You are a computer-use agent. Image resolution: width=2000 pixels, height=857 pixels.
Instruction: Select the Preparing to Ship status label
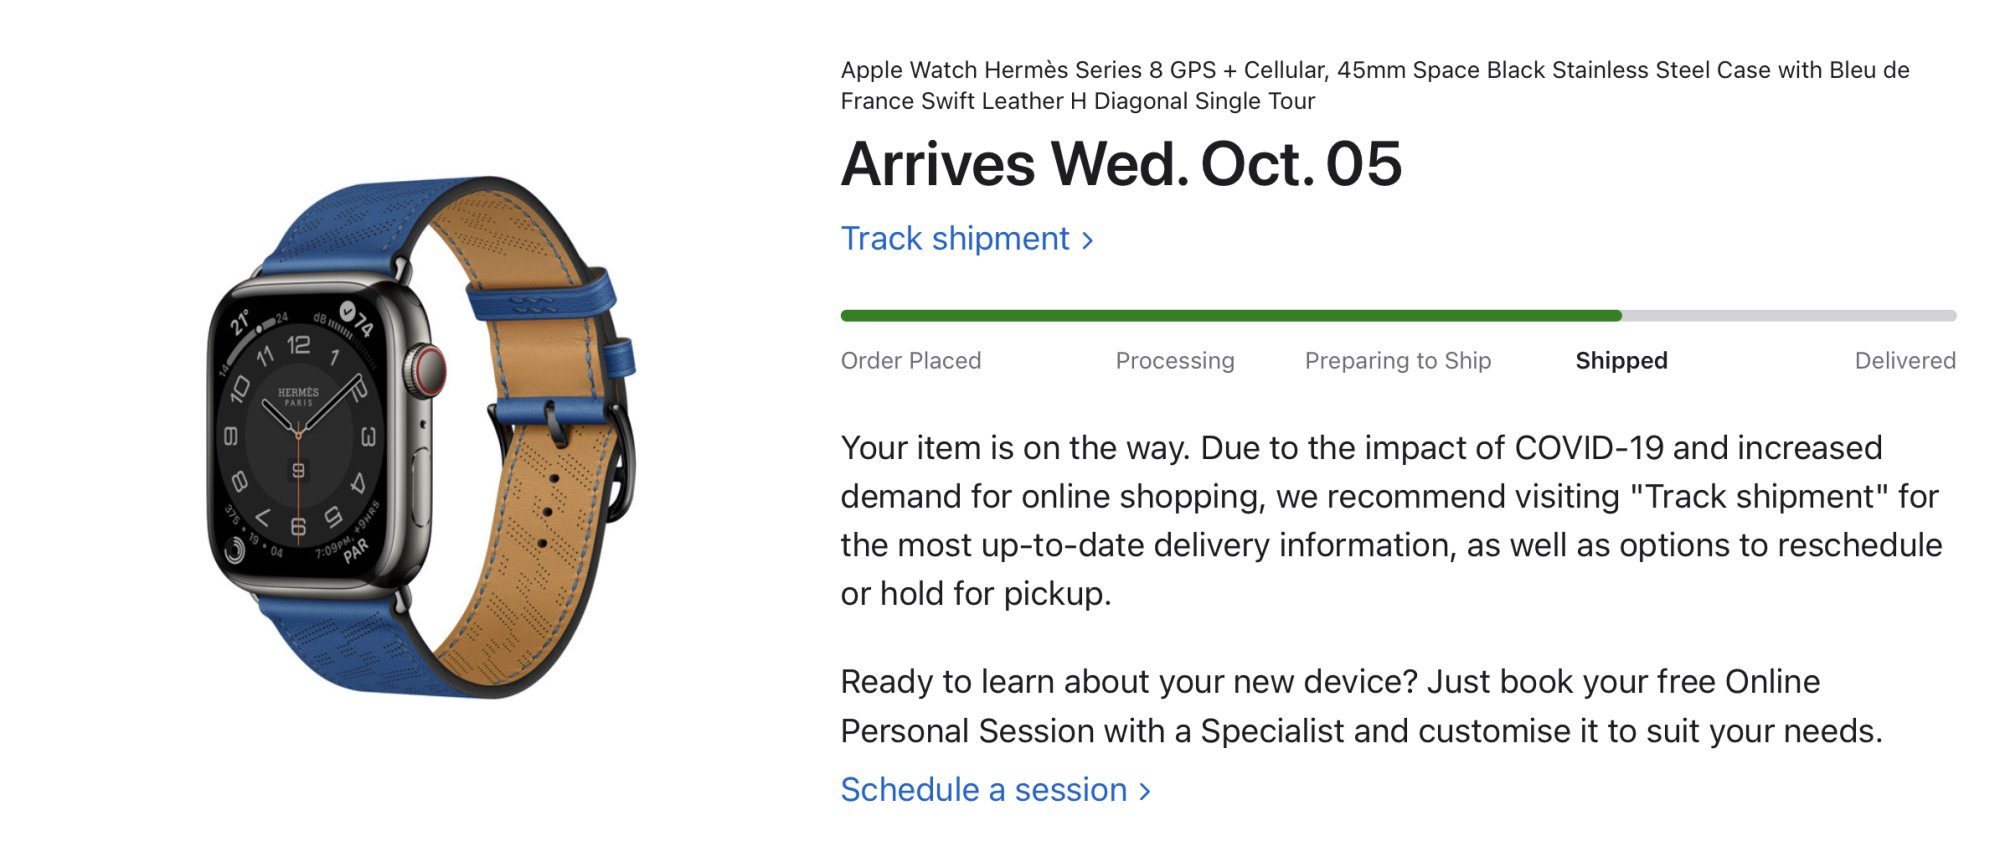click(1397, 361)
